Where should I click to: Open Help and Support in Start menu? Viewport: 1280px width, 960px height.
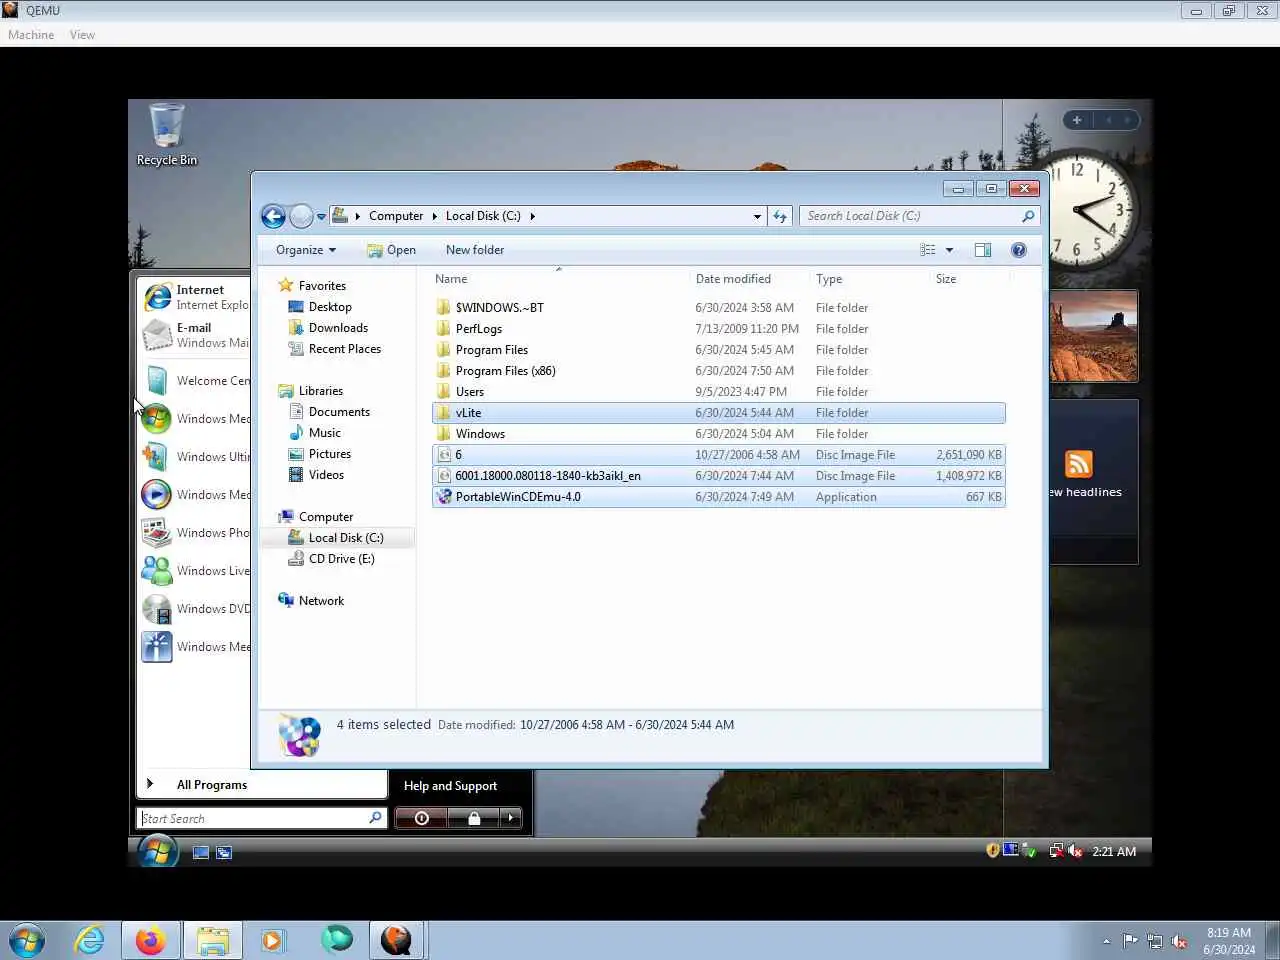450,786
